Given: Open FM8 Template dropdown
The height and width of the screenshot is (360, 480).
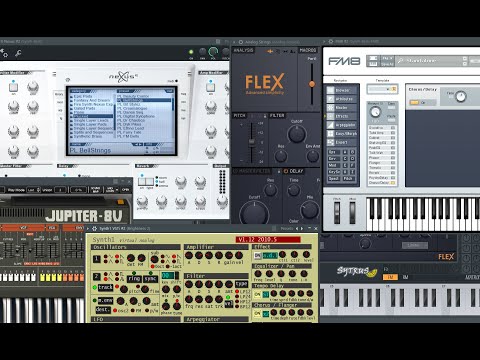Looking at the screenshot, I should [382, 89].
